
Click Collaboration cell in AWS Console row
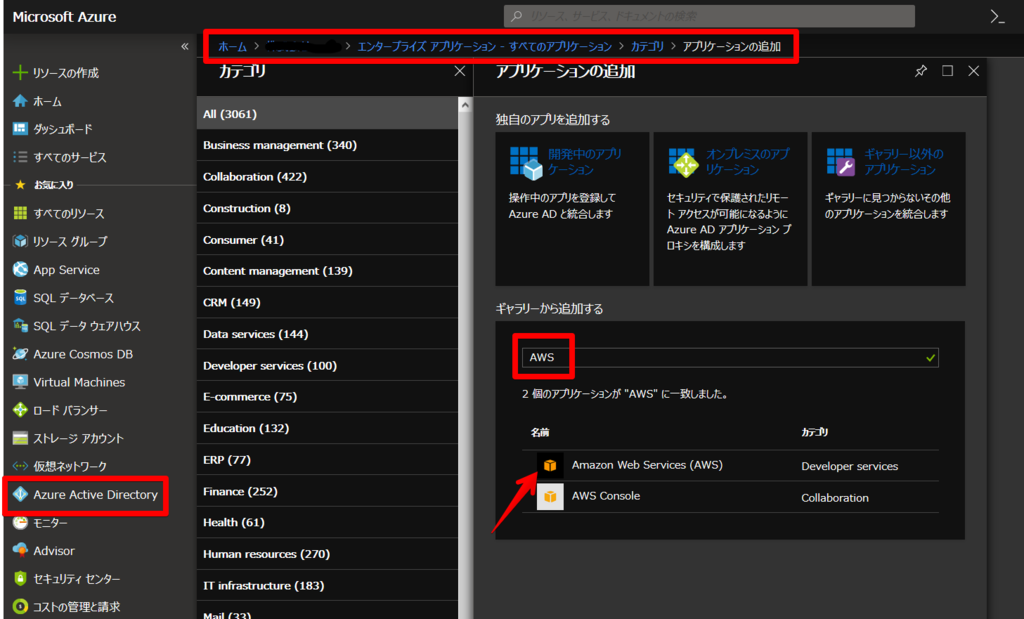[835, 498]
